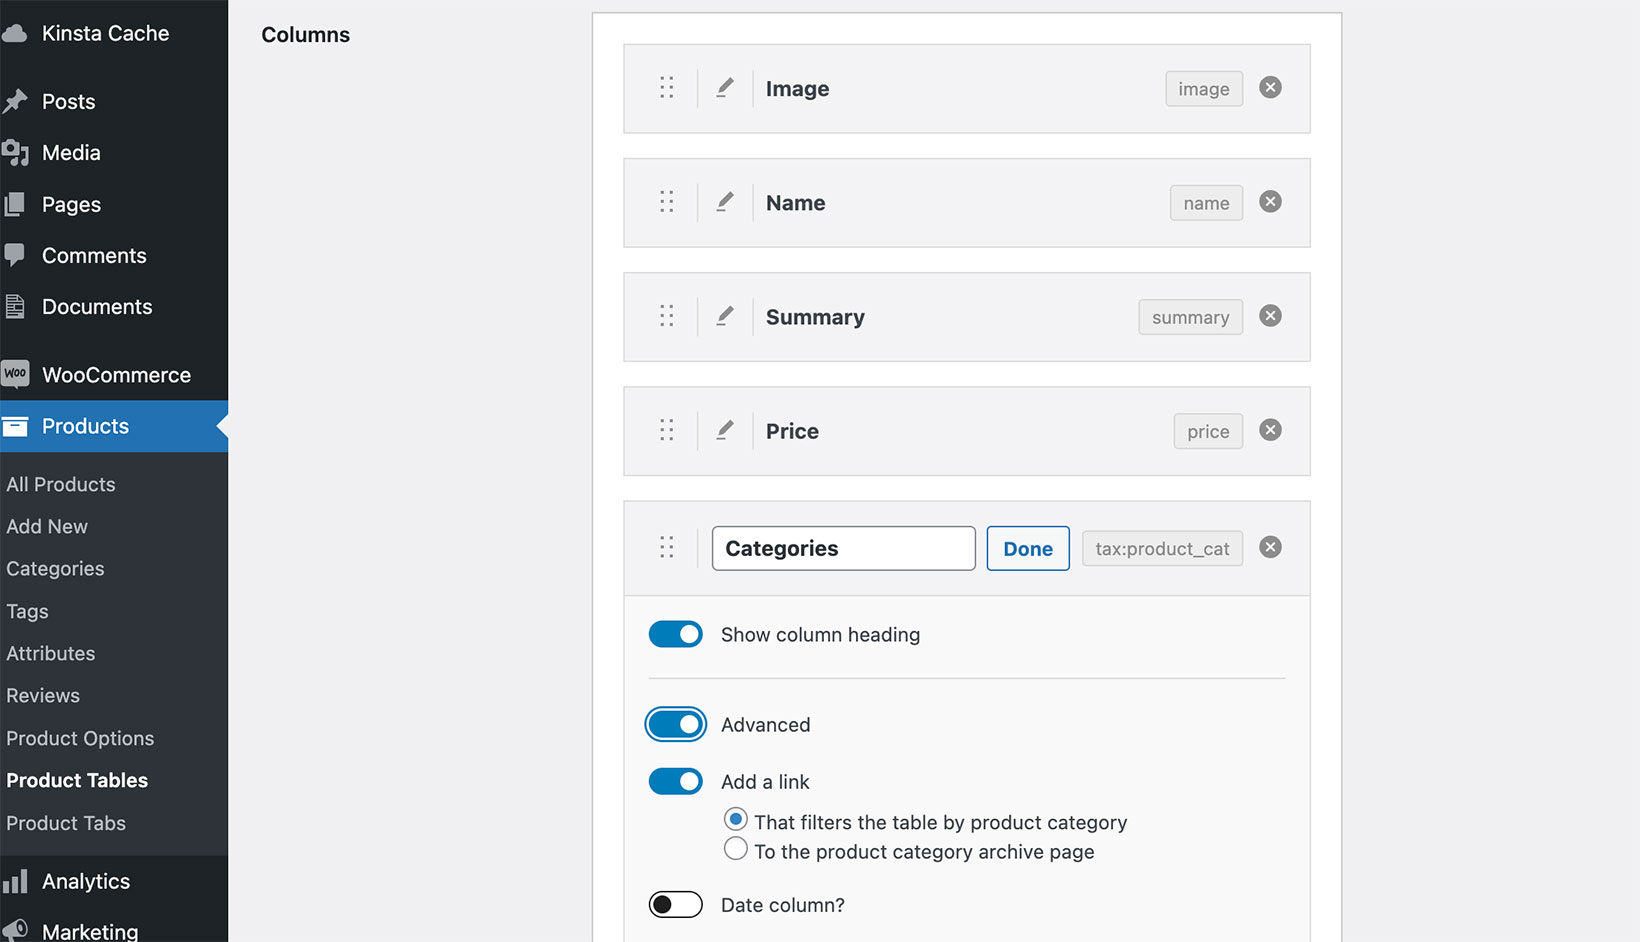
Task: Click the Done button for Categories
Action: pyautogui.click(x=1028, y=548)
